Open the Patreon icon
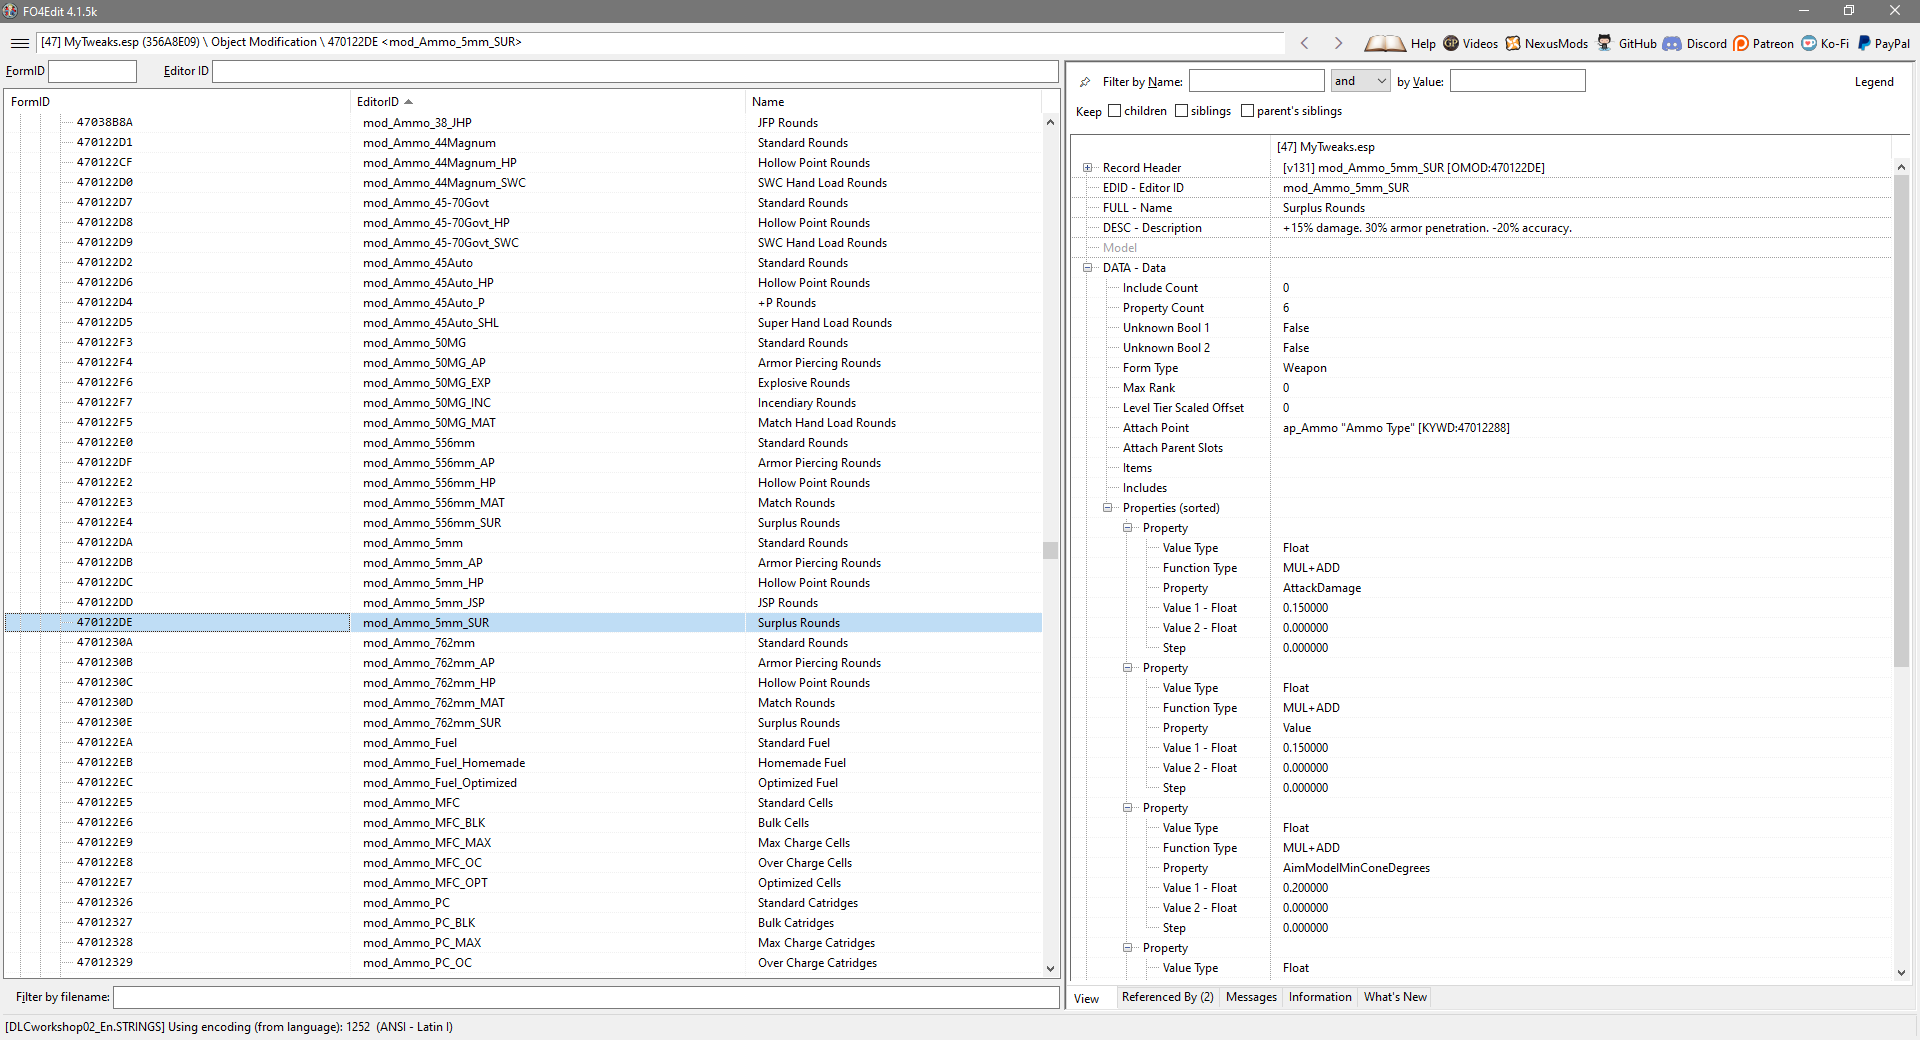Image resolution: width=1920 pixels, height=1040 pixels. (x=1741, y=43)
